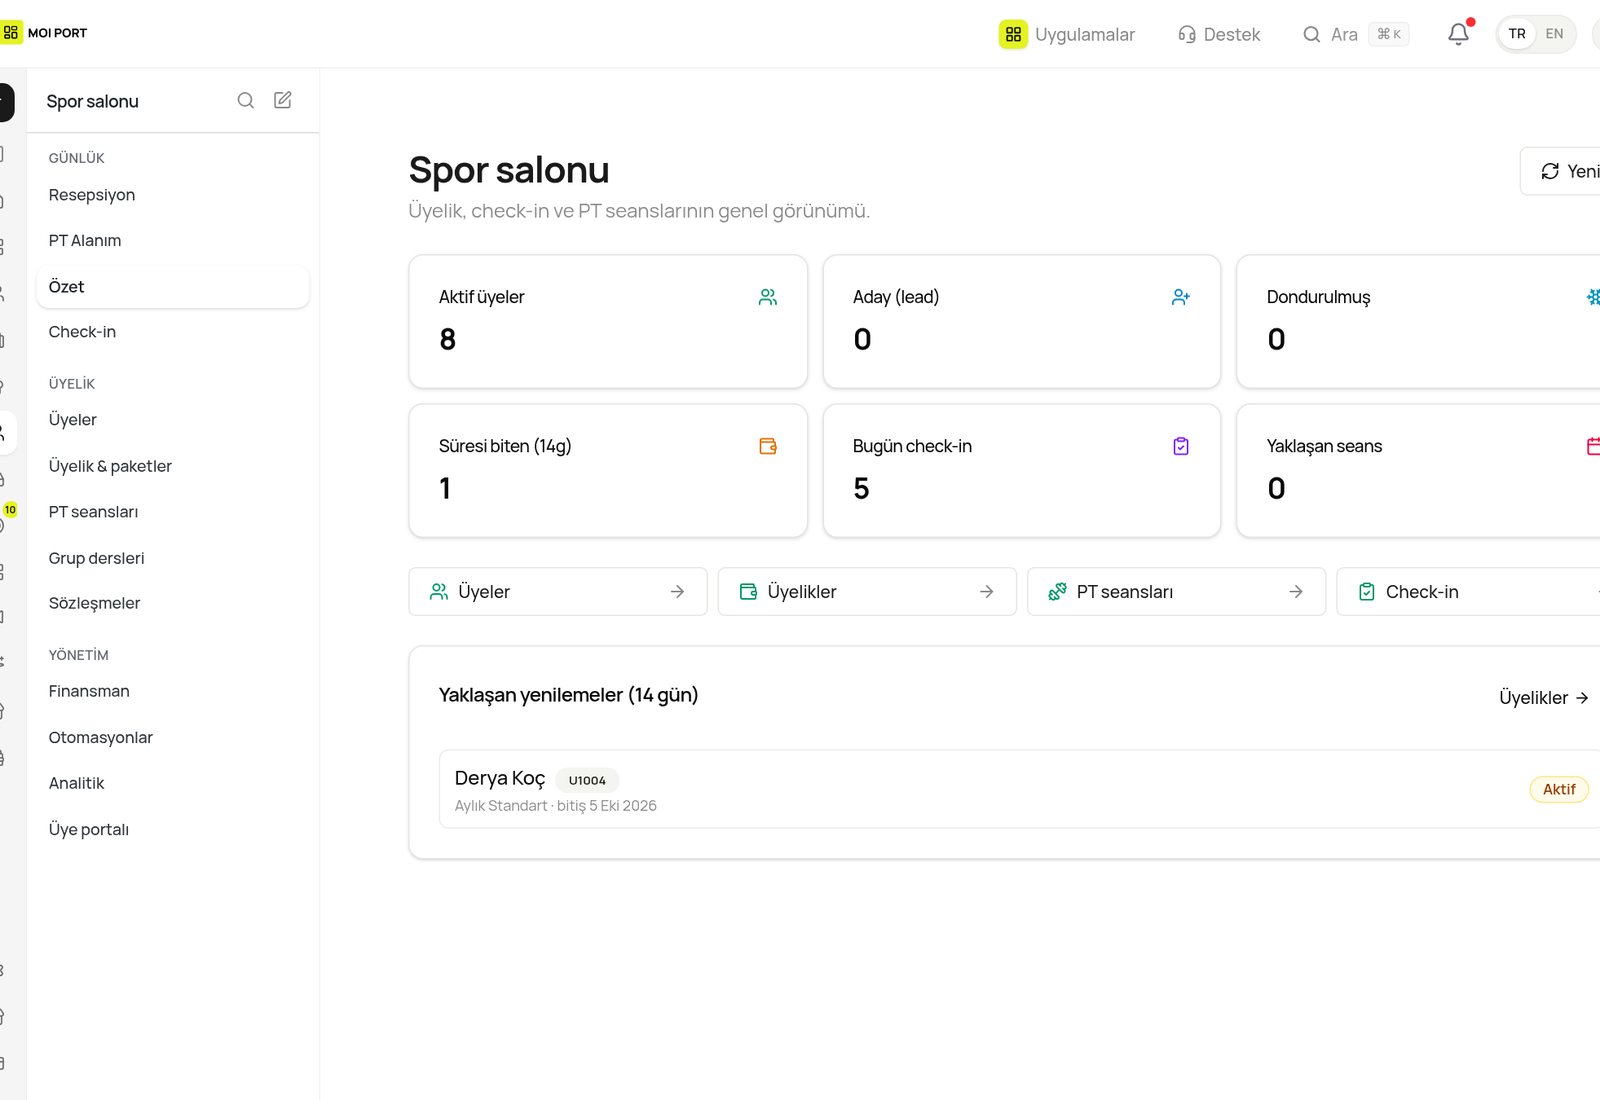Click the edit pencil icon in sidebar header
The height and width of the screenshot is (1100, 1600).
coord(283,100)
